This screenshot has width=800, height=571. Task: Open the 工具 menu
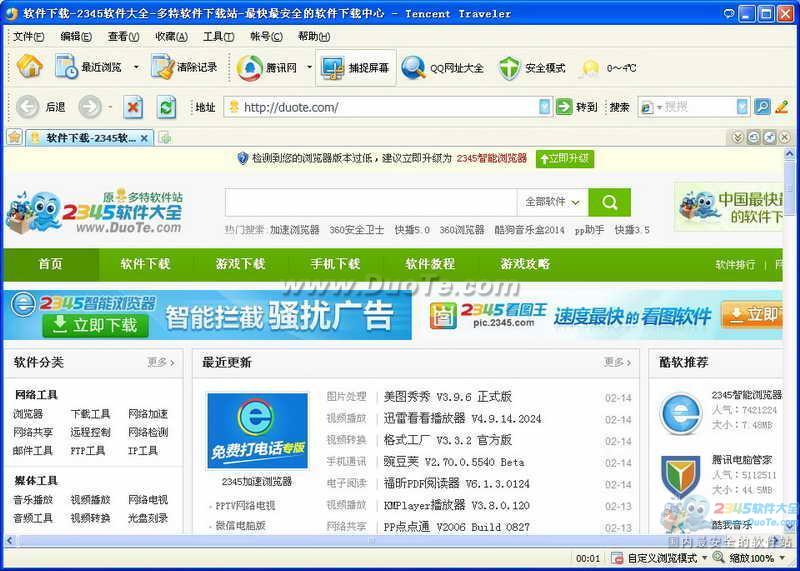click(219, 36)
